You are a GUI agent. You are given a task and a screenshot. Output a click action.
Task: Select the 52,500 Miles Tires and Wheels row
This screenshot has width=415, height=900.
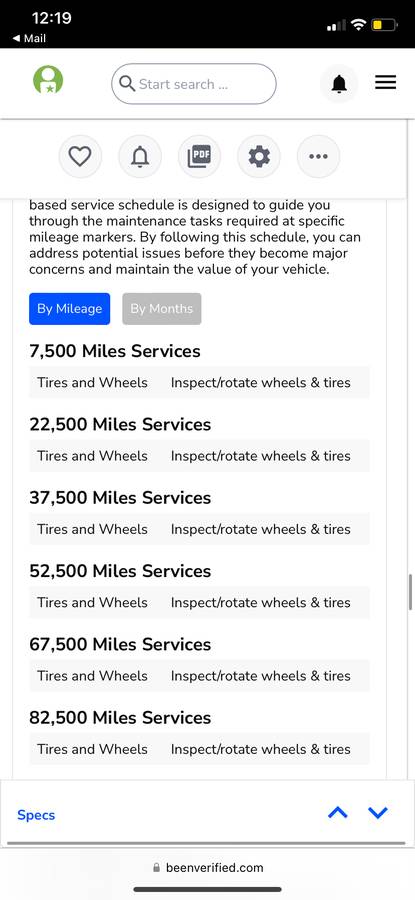pos(199,602)
